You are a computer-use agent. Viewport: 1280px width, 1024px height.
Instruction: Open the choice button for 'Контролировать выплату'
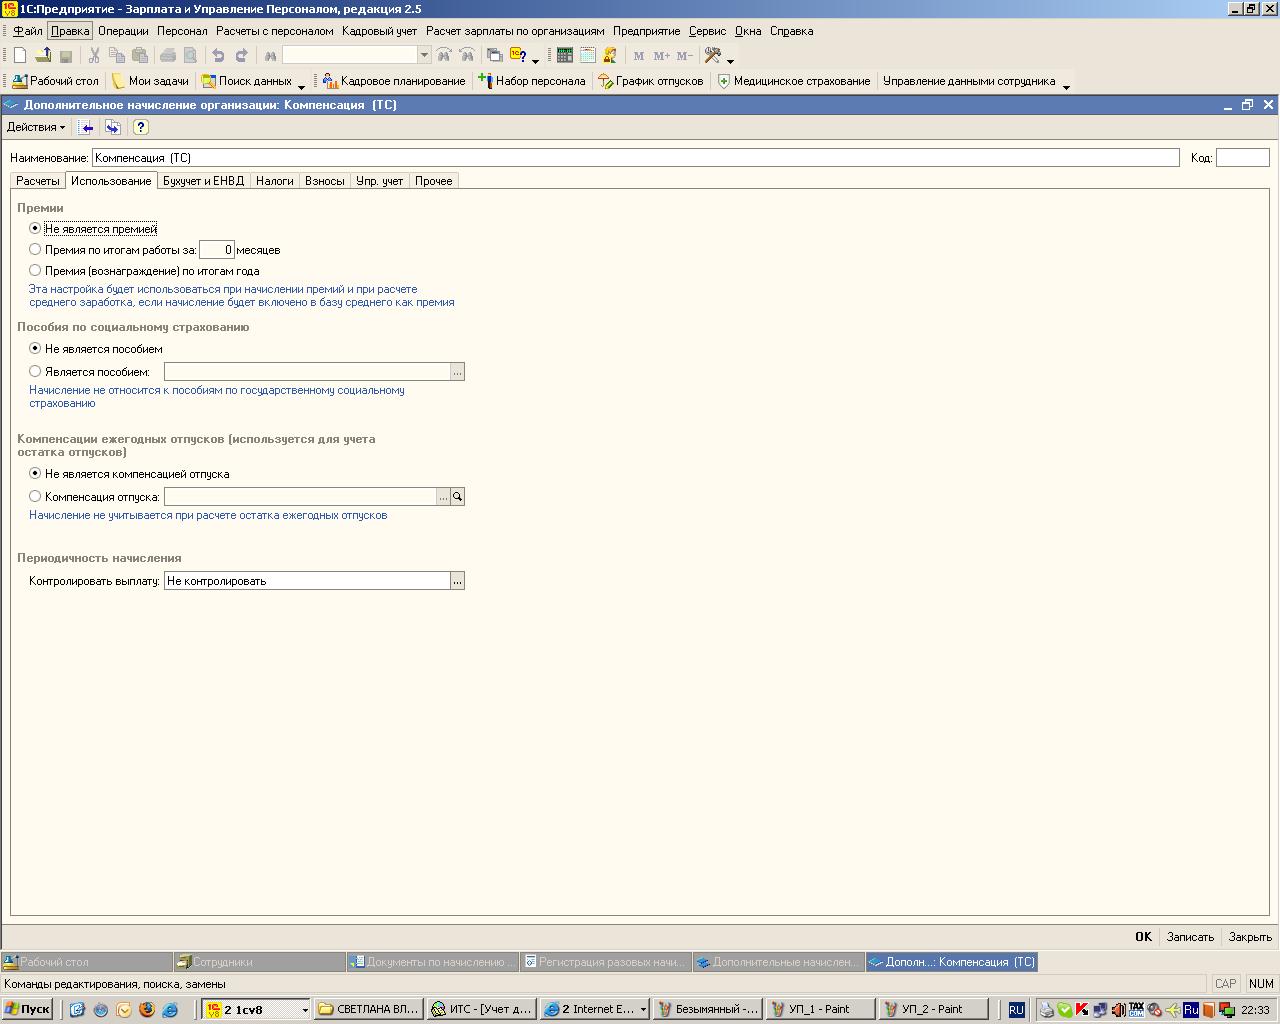pos(457,581)
